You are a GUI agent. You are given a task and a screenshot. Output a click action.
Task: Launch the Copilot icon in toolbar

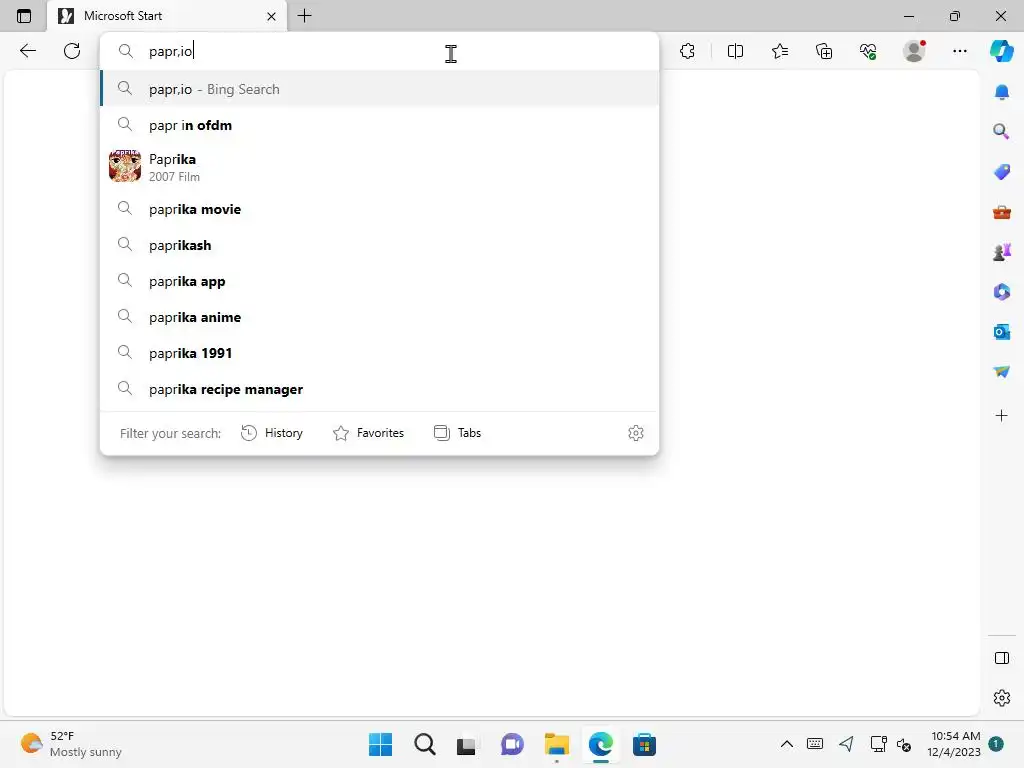click(1001, 51)
